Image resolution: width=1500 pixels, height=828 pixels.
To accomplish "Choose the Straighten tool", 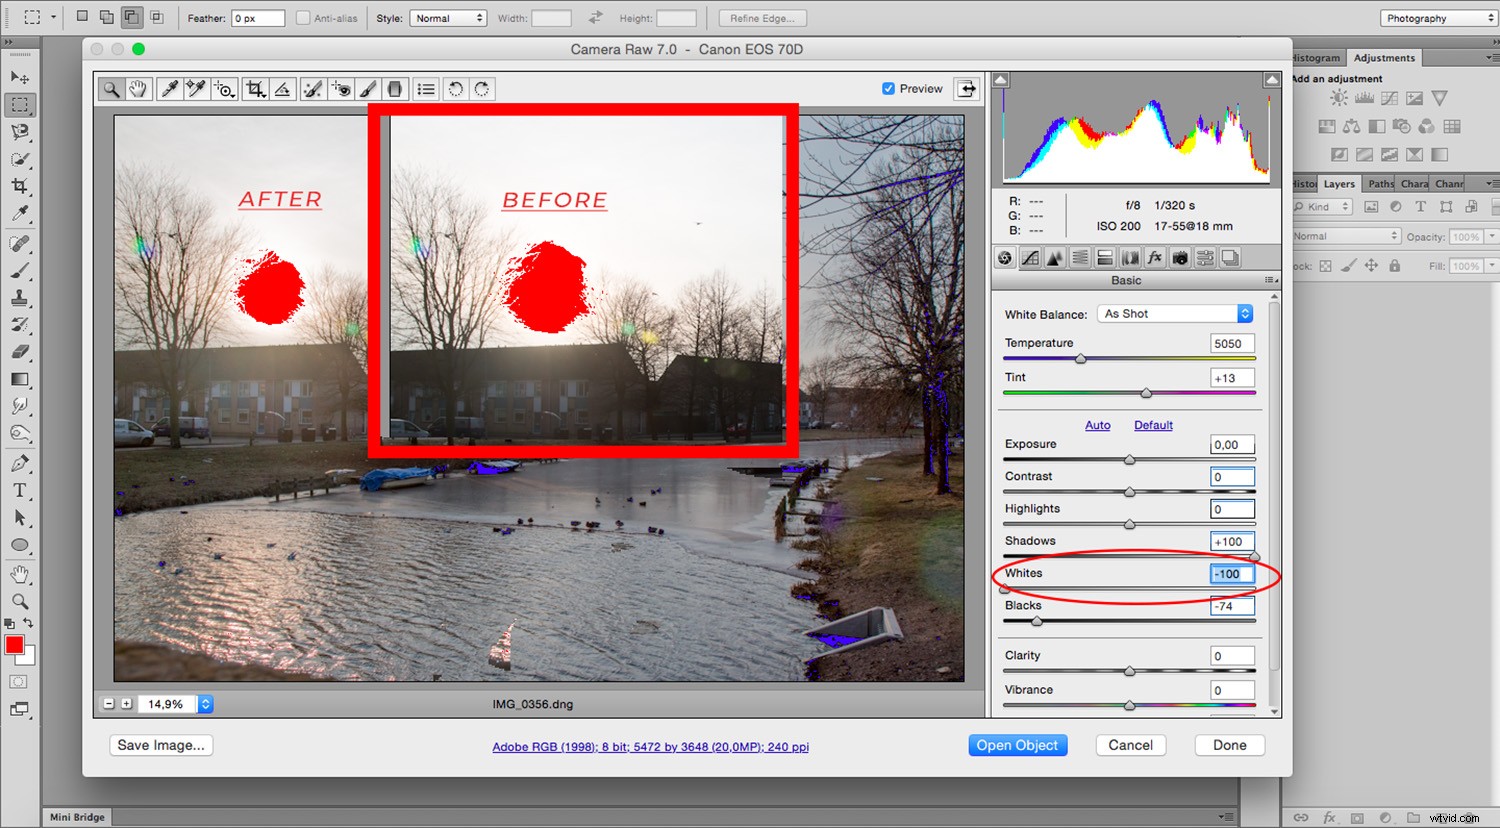I will pos(283,88).
